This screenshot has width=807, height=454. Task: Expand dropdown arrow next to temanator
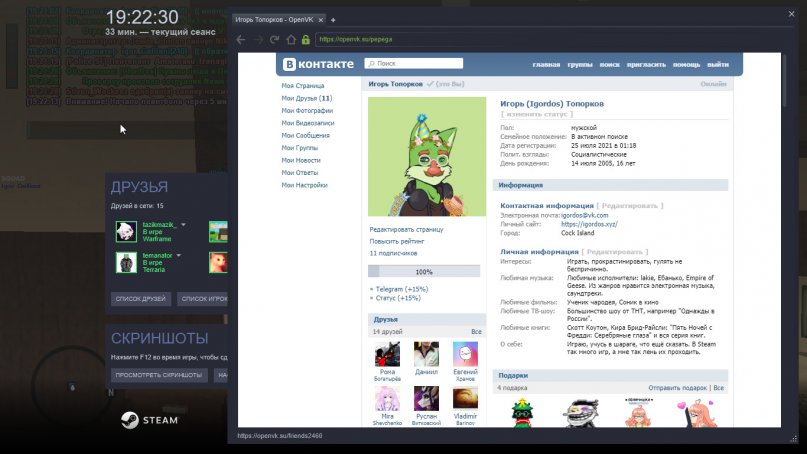pyautogui.click(x=181, y=255)
